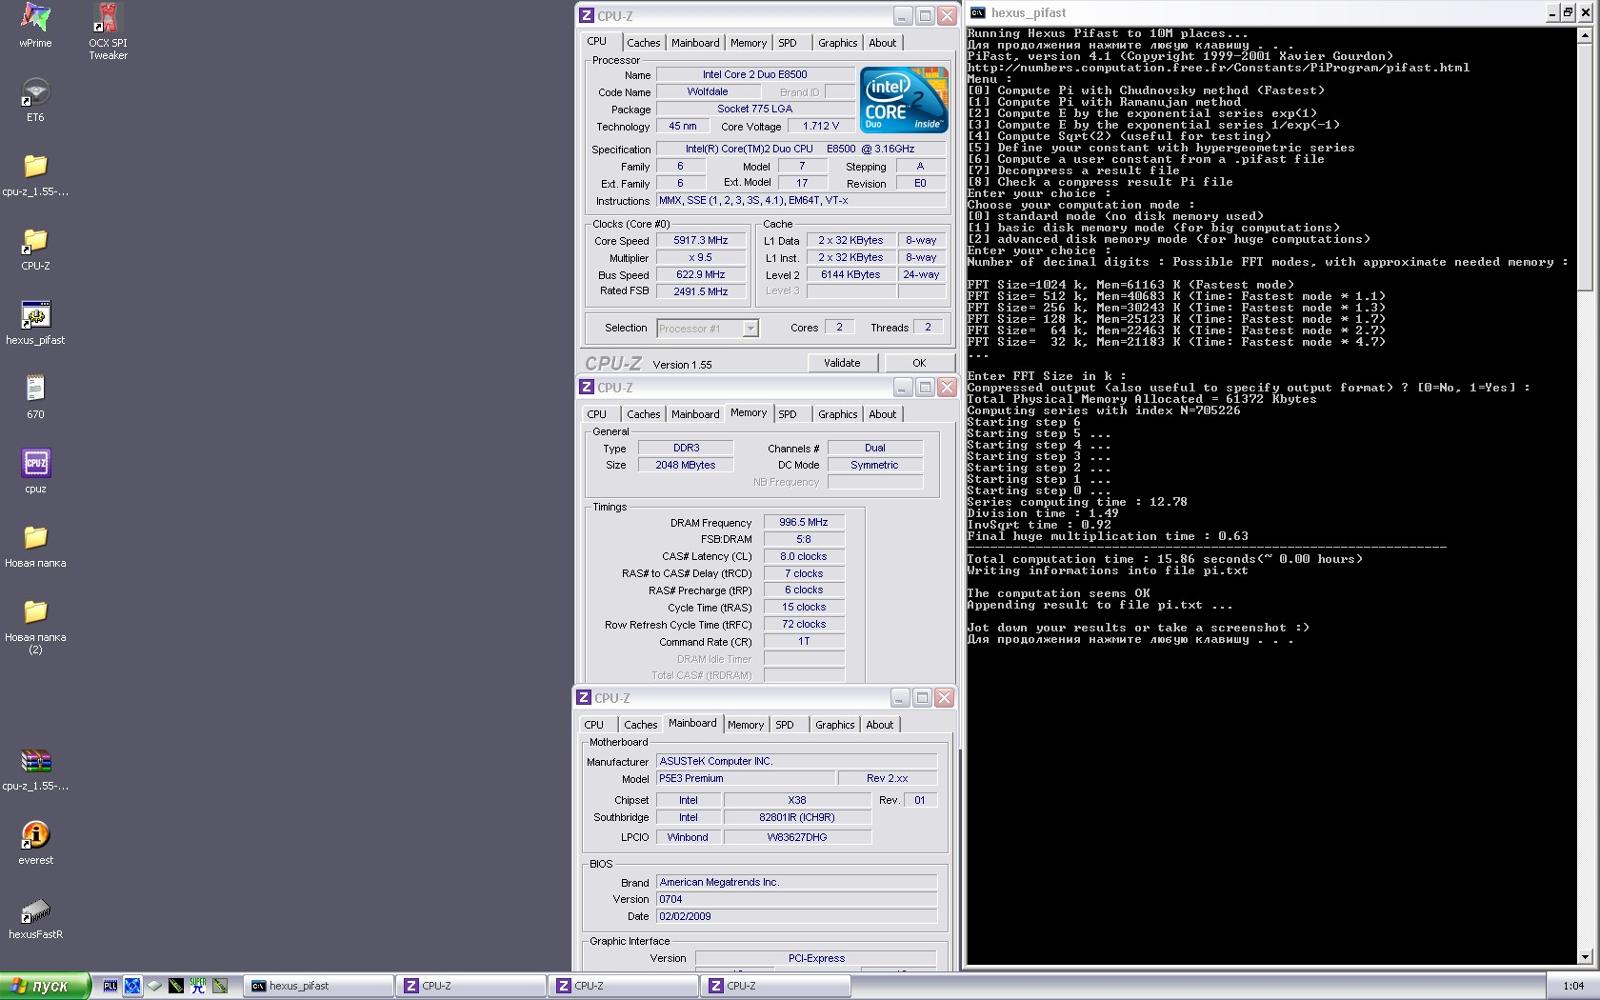Open About tab in the CPU-Z Processor window
This screenshot has height=1000, width=1600.
(882, 43)
